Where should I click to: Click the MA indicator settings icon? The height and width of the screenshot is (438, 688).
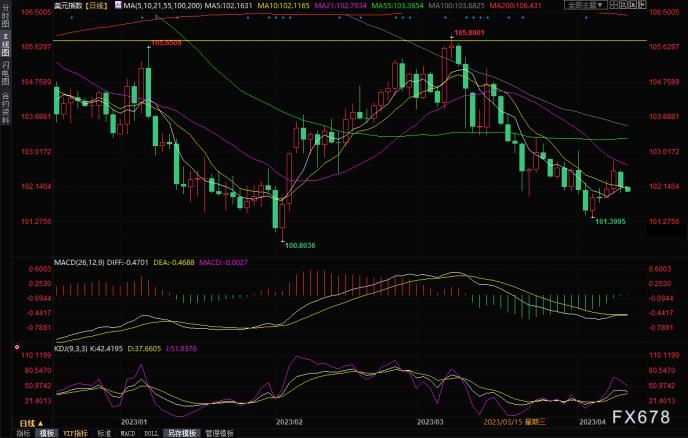click(x=115, y=6)
